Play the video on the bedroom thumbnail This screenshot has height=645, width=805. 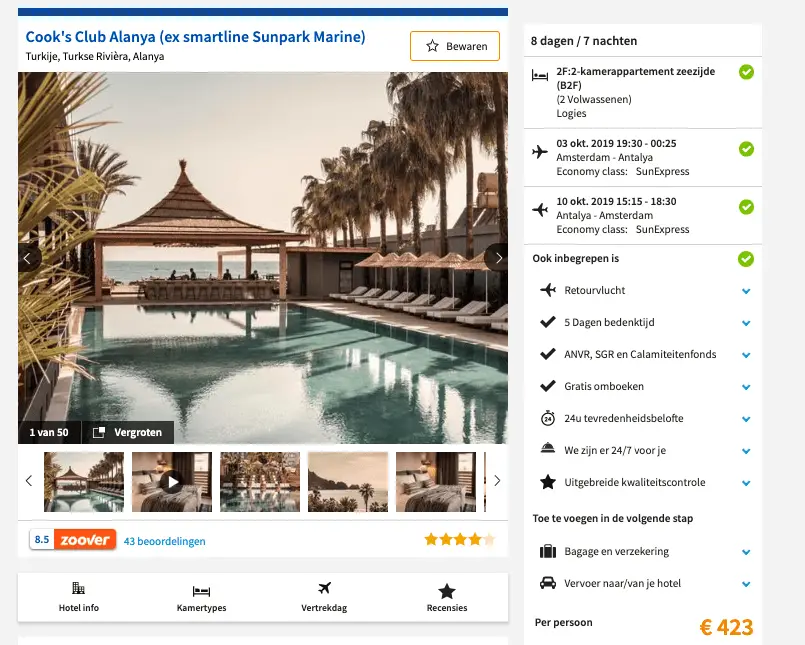pyautogui.click(x=172, y=482)
